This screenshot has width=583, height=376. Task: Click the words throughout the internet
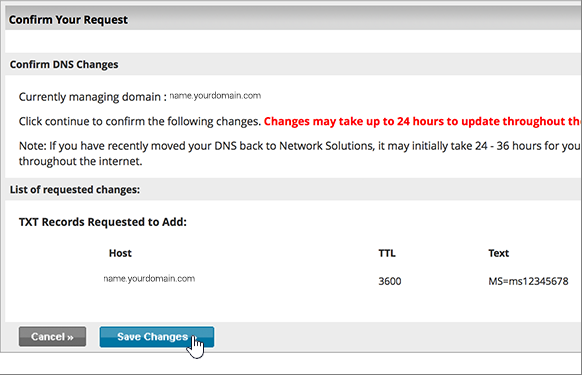click(80, 161)
